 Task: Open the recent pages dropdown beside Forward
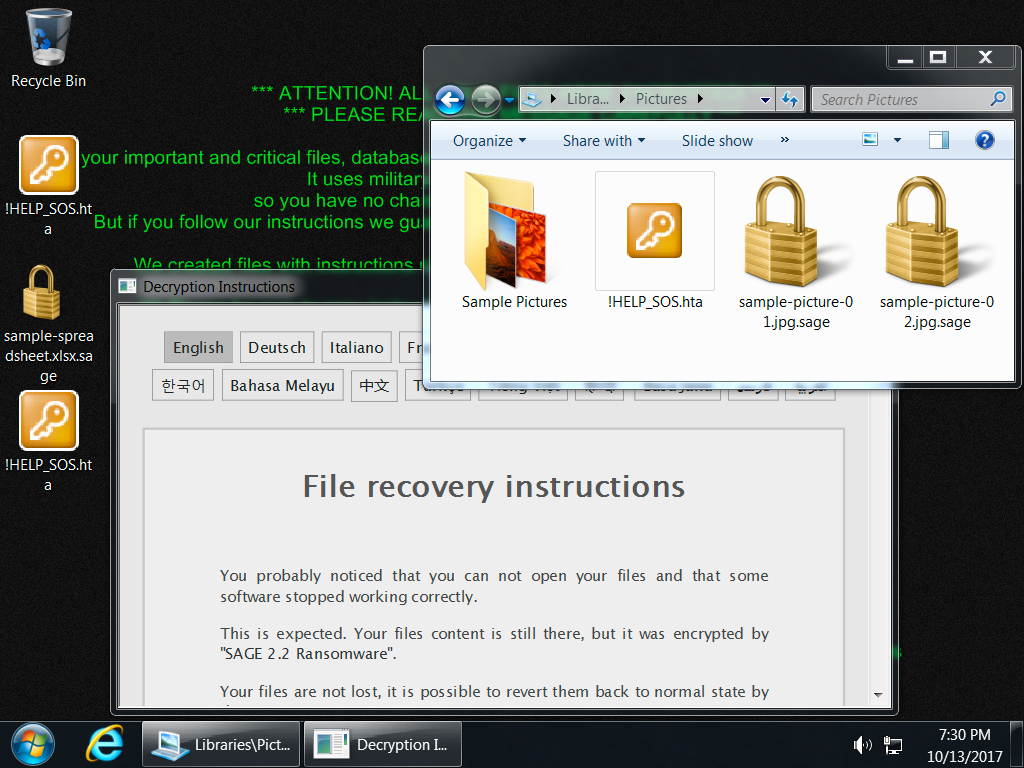(509, 100)
